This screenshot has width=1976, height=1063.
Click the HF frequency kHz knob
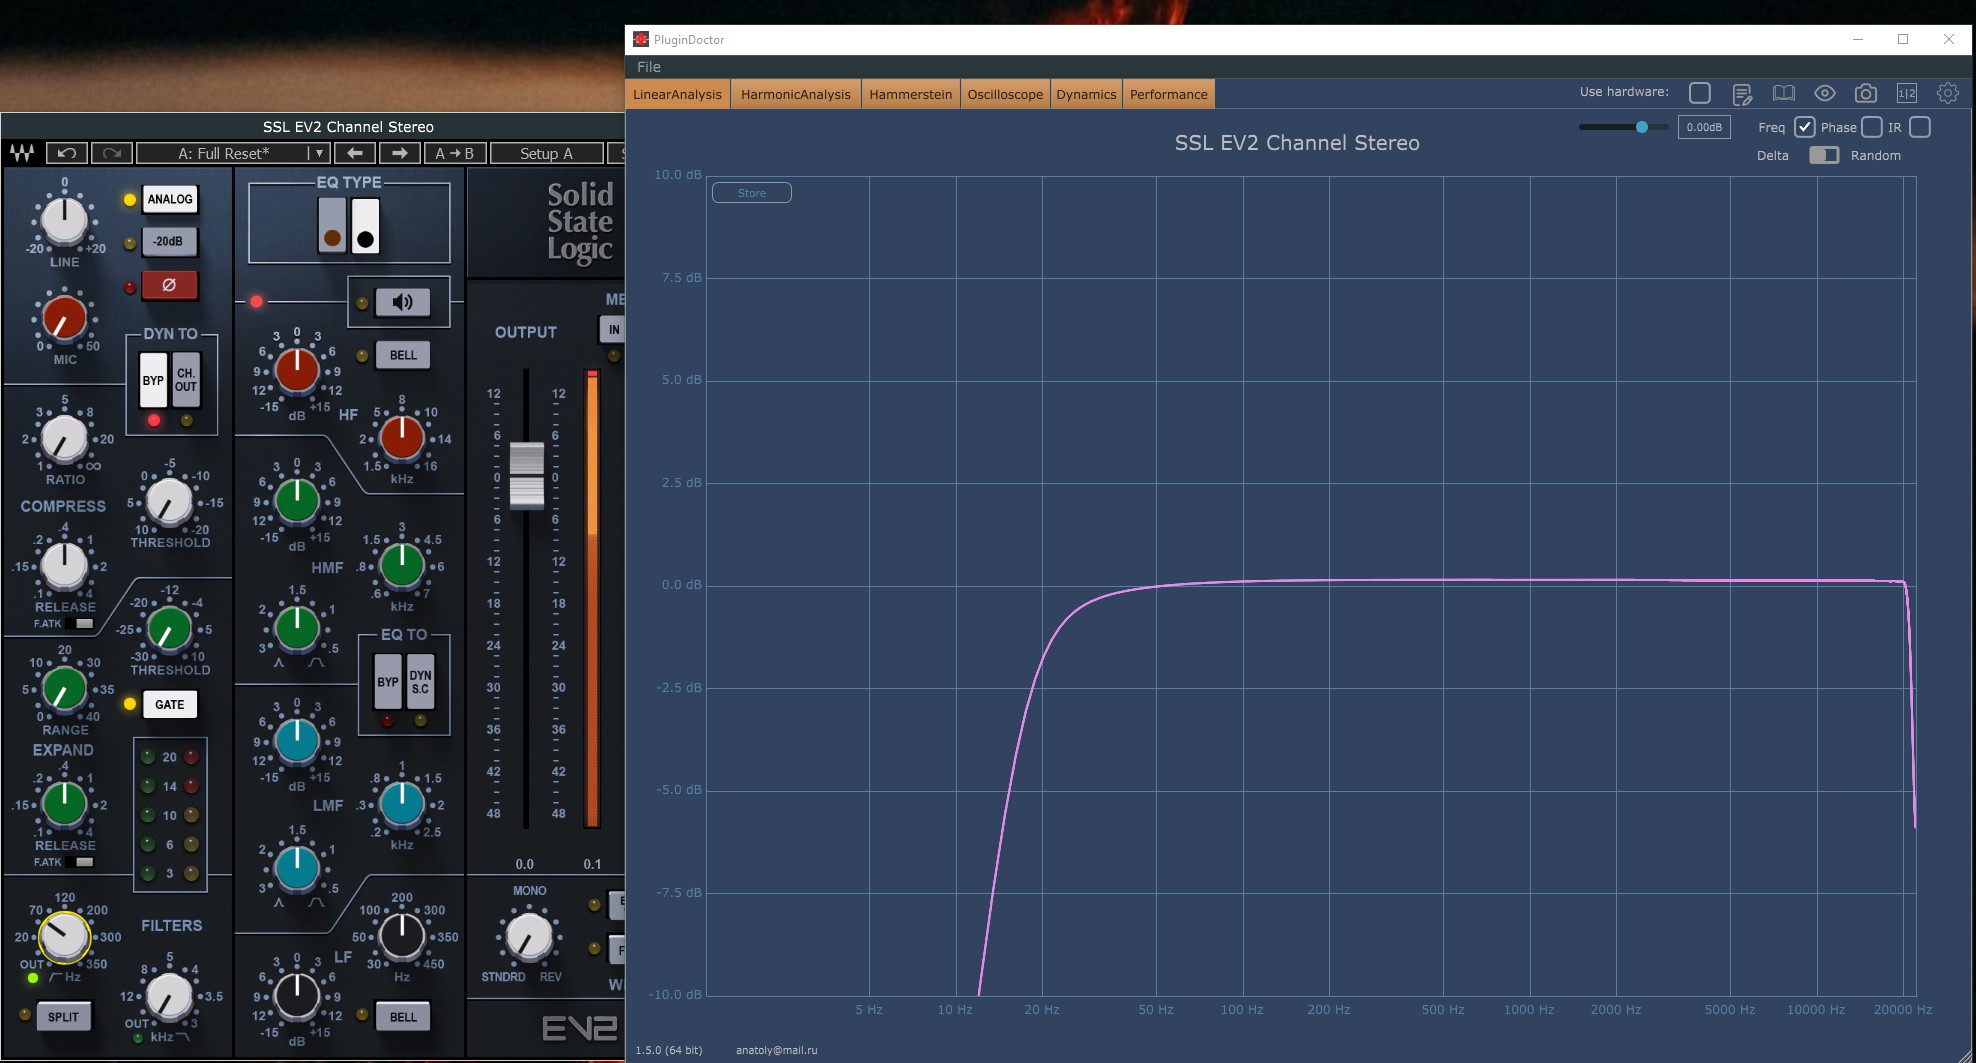click(x=402, y=437)
